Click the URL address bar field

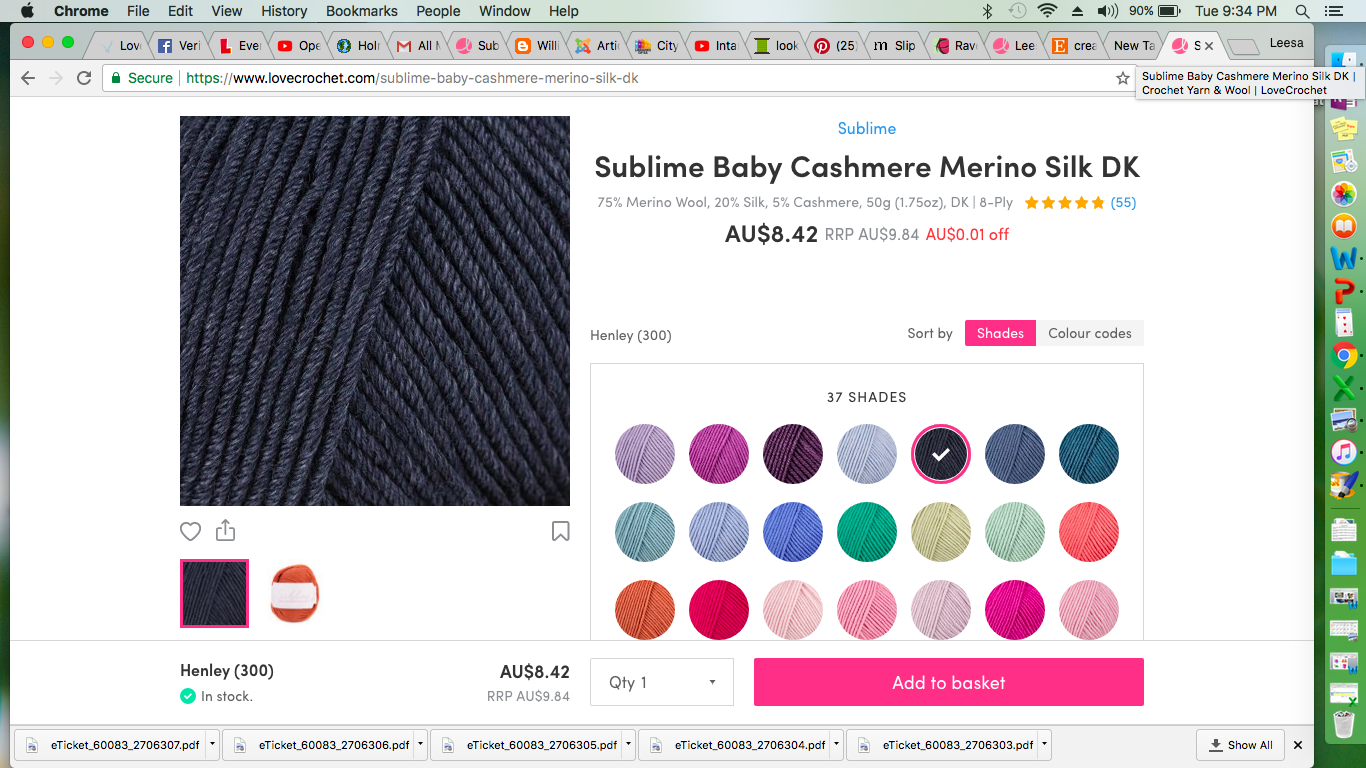(620, 78)
